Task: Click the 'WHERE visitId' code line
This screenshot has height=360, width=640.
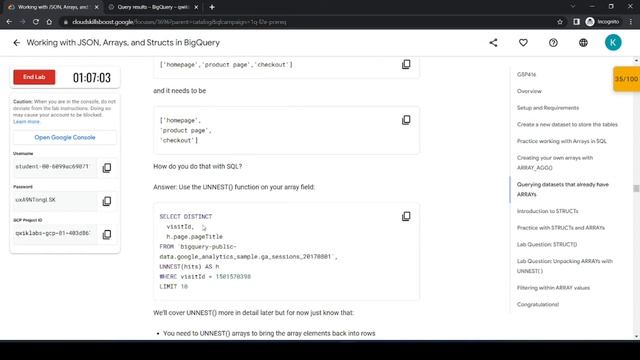Action: click(x=205, y=277)
